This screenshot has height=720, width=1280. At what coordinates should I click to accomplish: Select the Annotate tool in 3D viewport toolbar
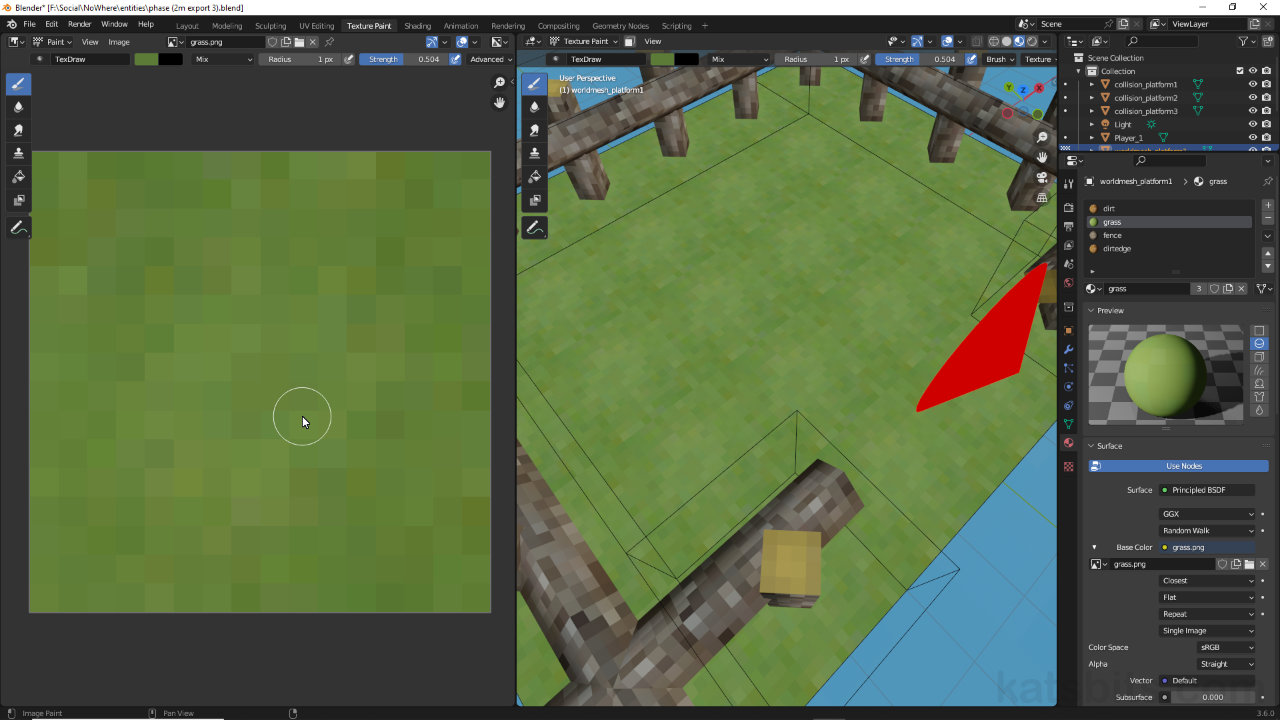pos(534,228)
